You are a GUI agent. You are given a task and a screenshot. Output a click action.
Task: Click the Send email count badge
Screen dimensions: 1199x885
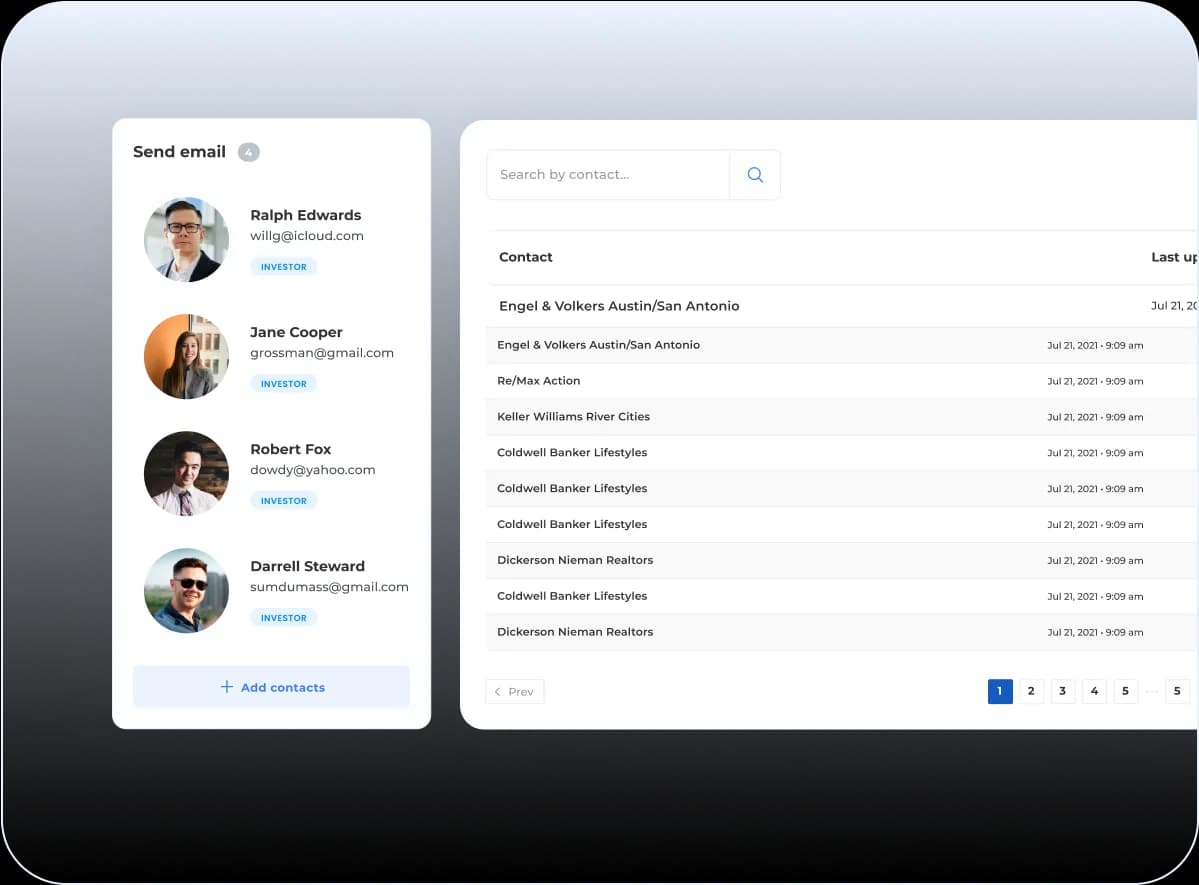(x=249, y=152)
